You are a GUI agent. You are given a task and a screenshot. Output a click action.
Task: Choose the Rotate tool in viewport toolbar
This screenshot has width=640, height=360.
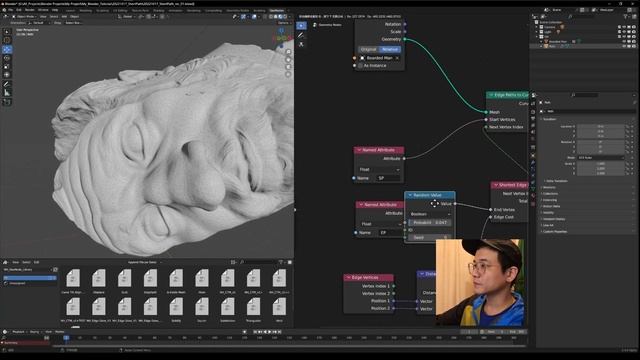7,58
